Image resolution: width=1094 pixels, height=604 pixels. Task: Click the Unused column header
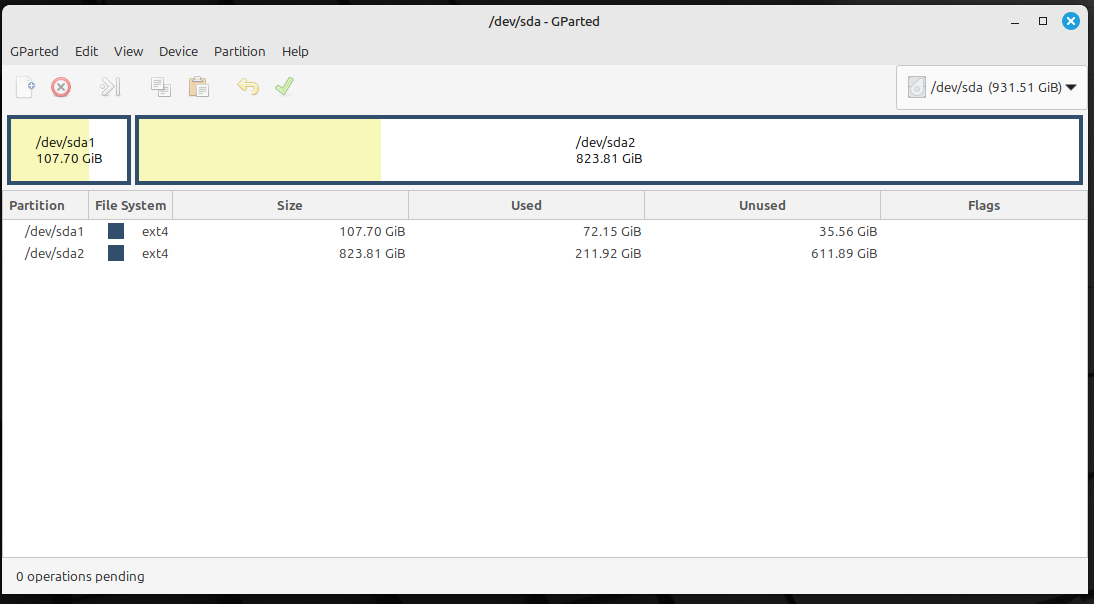[x=762, y=205]
